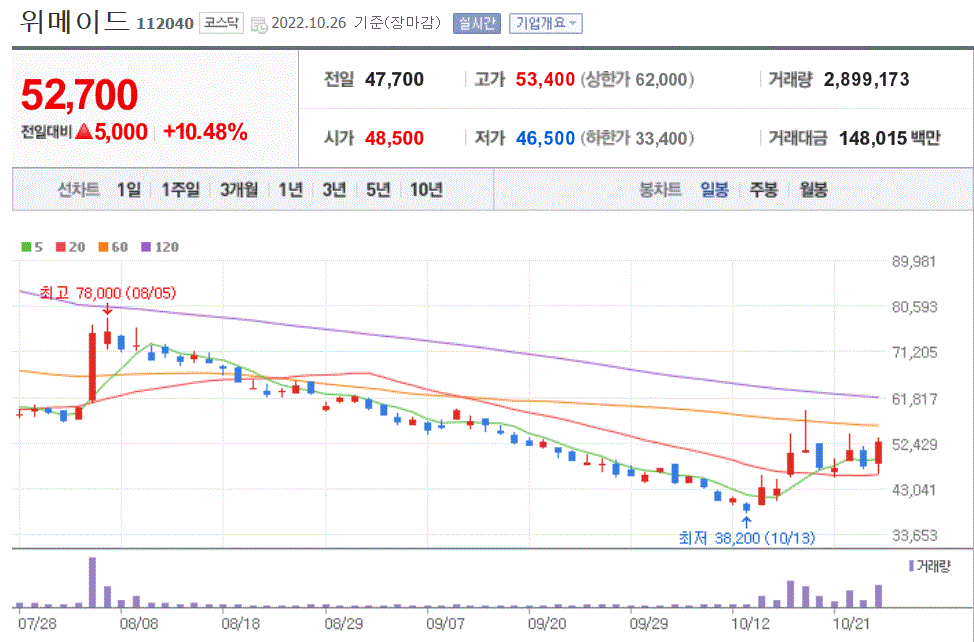Select the 10년 line chart tab
This screenshot has width=974, height=642.
[426, 189]
